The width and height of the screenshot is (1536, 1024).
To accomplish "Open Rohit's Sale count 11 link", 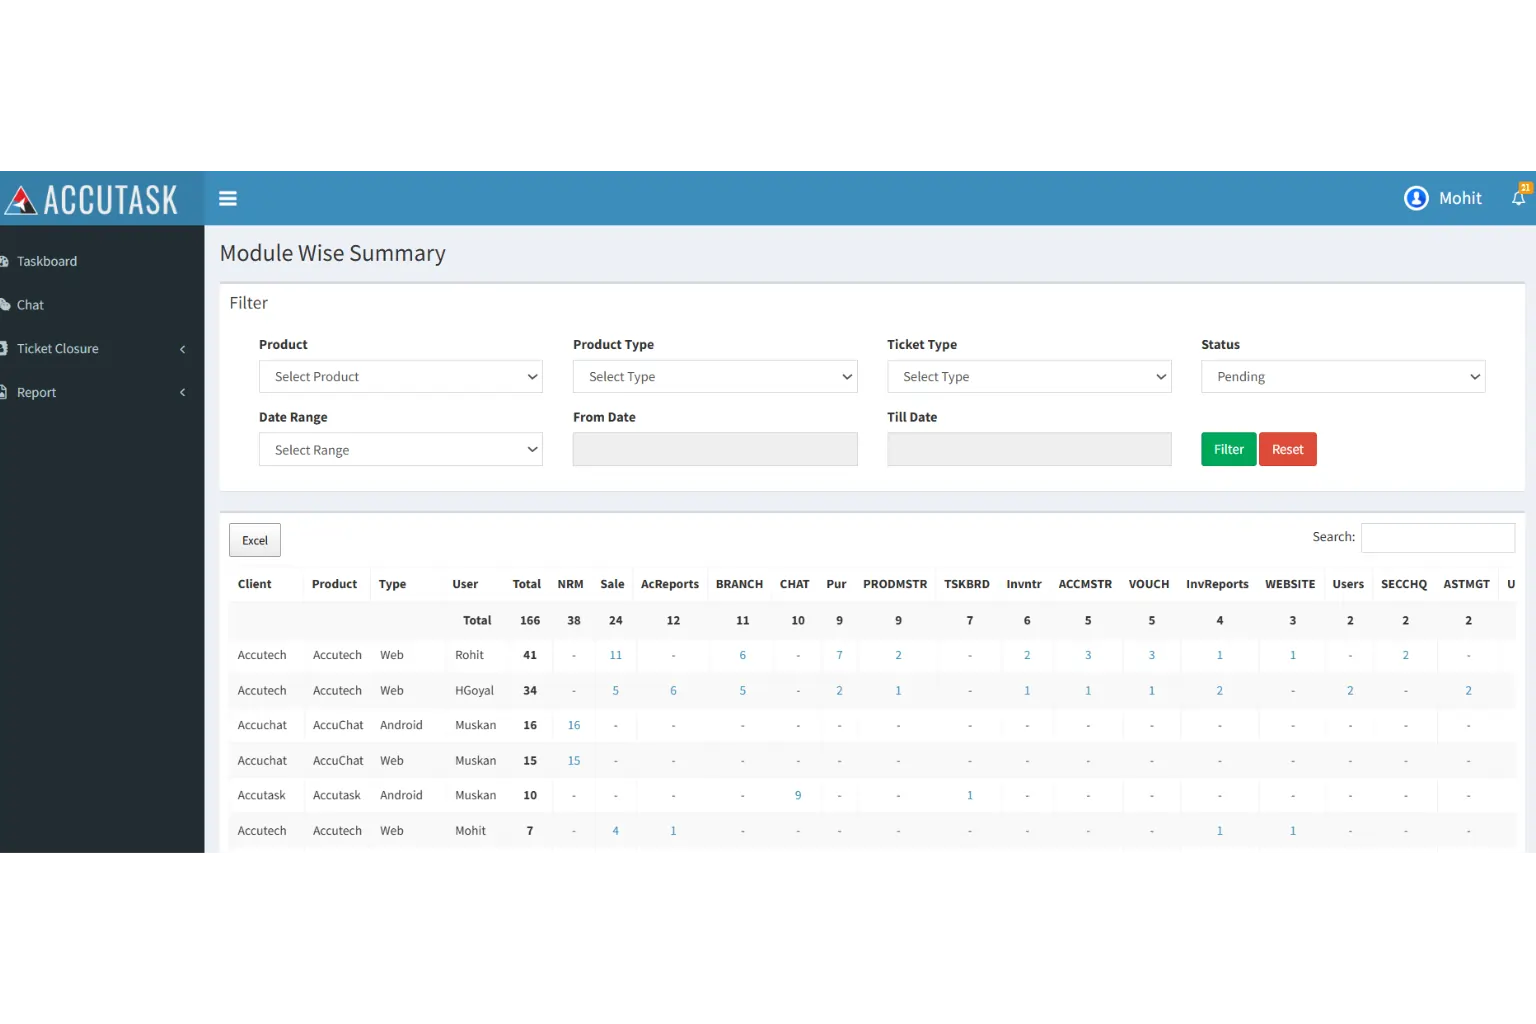I will (616, 655).
